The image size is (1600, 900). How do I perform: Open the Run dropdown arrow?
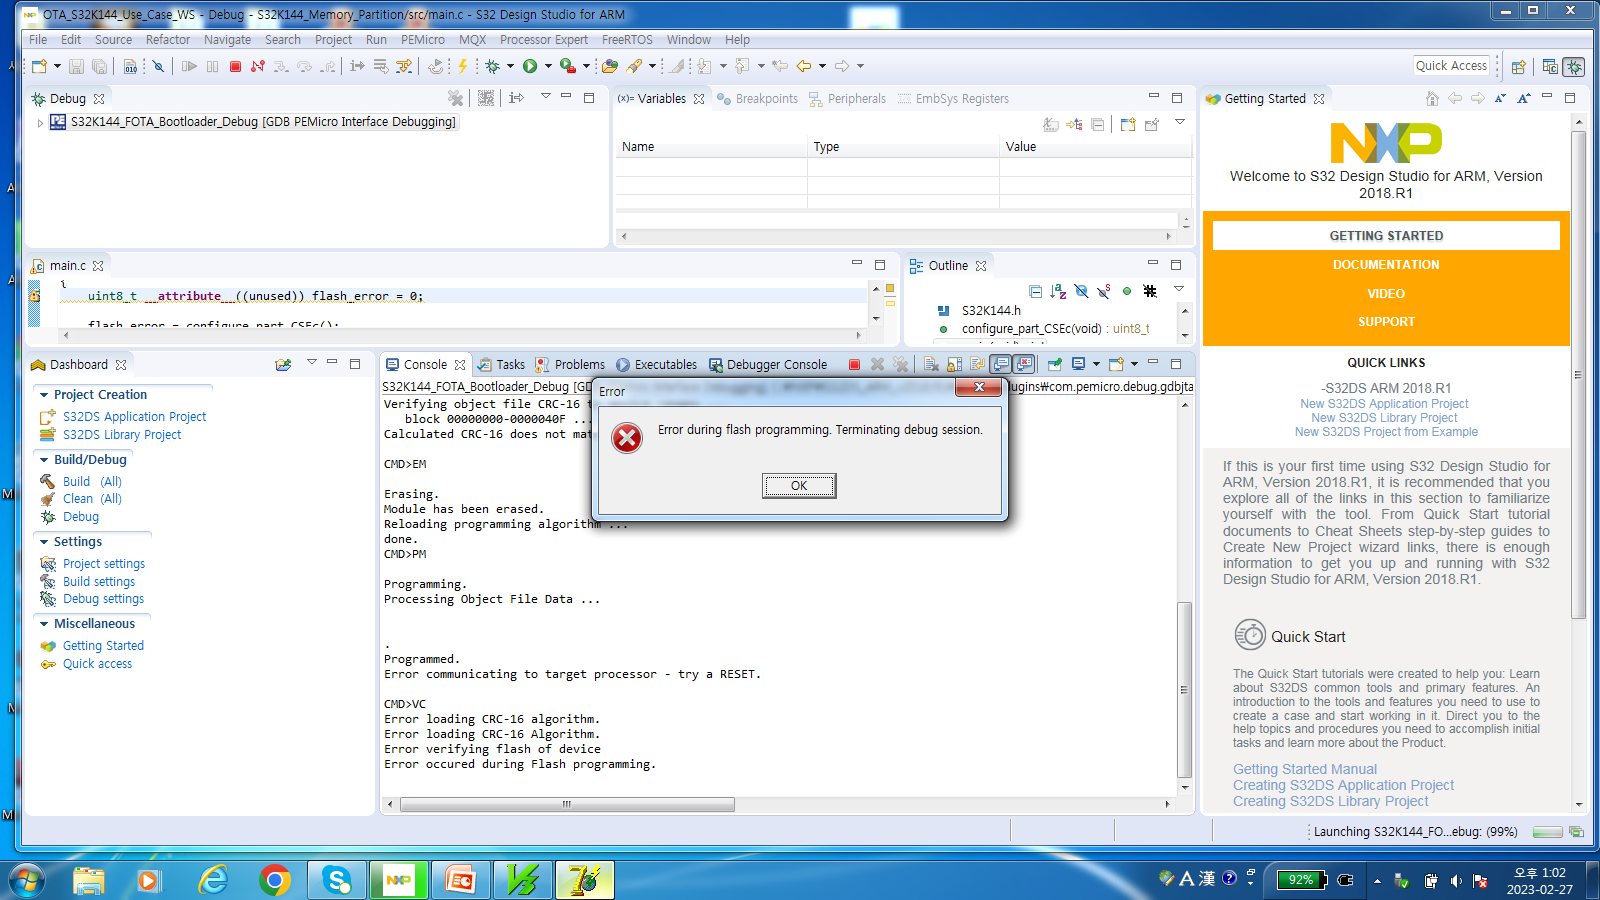tap(548, 66)
